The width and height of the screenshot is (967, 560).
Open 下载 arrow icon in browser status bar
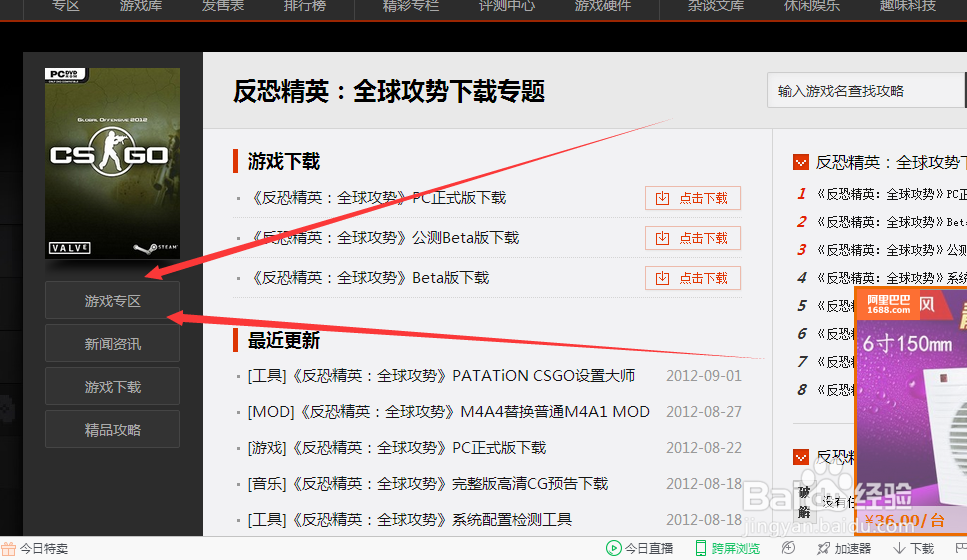pos(899,548)
